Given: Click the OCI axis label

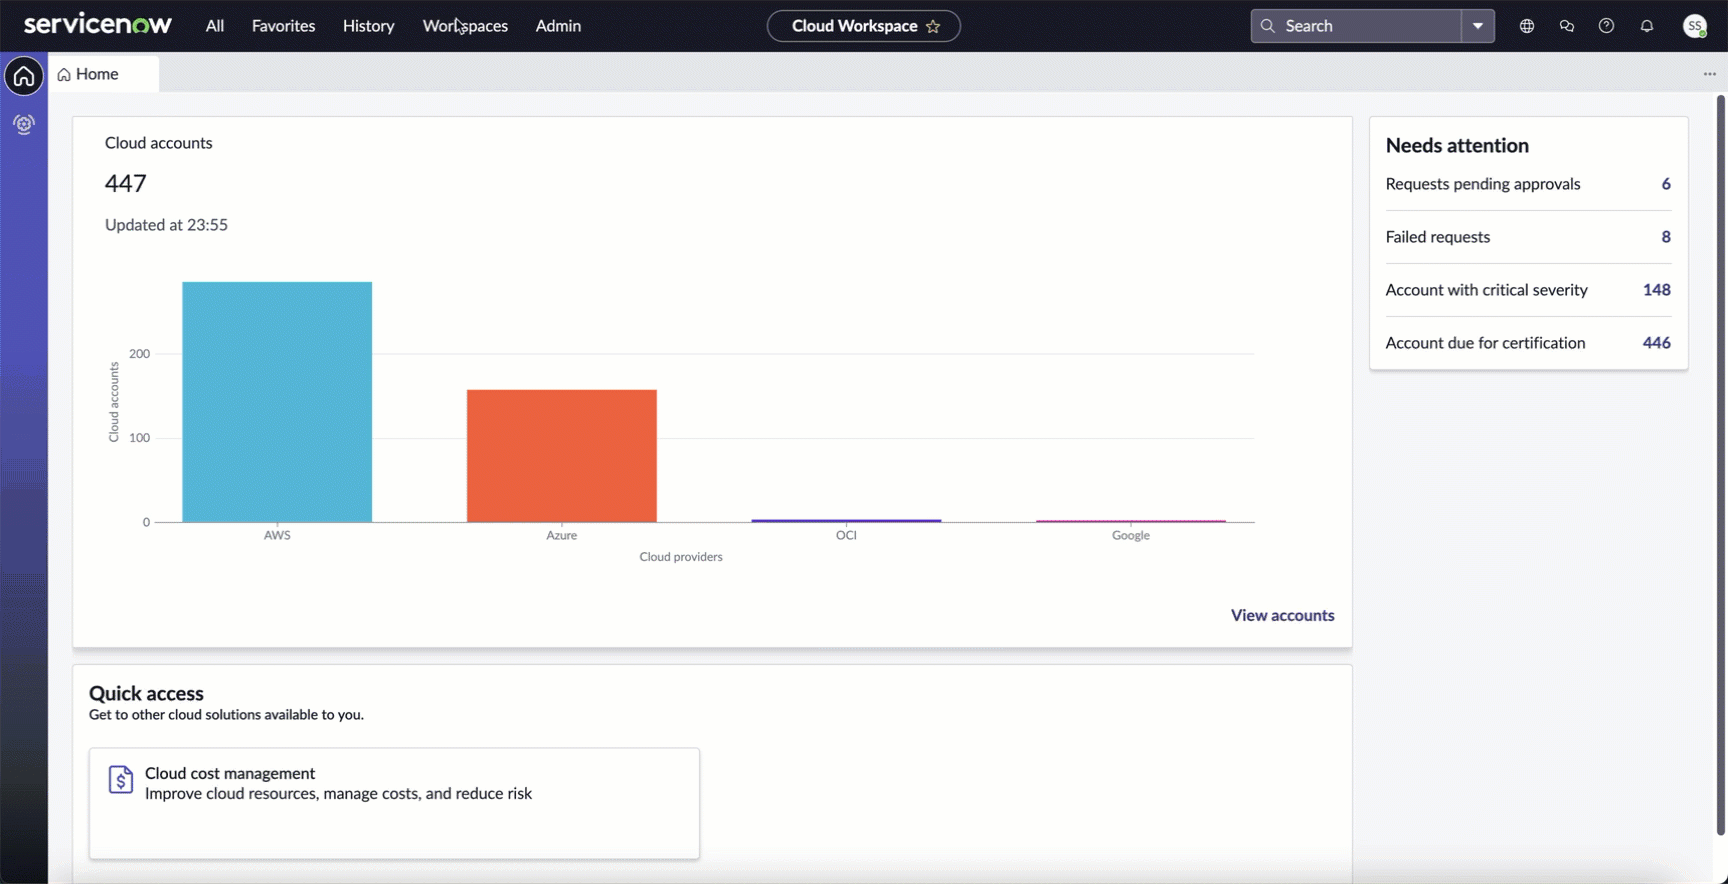Looking at the screenshot, I should (846, 535).
